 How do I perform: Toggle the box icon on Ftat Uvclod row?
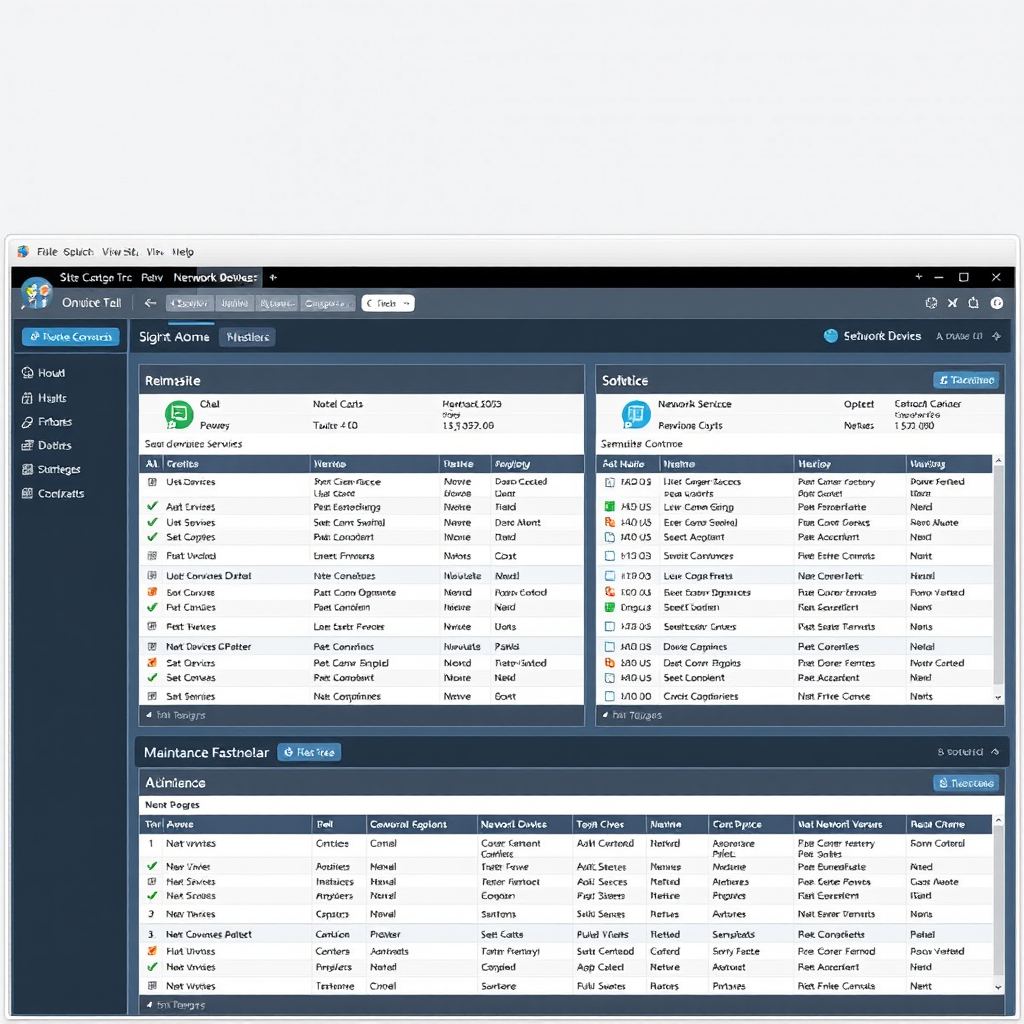152,556
